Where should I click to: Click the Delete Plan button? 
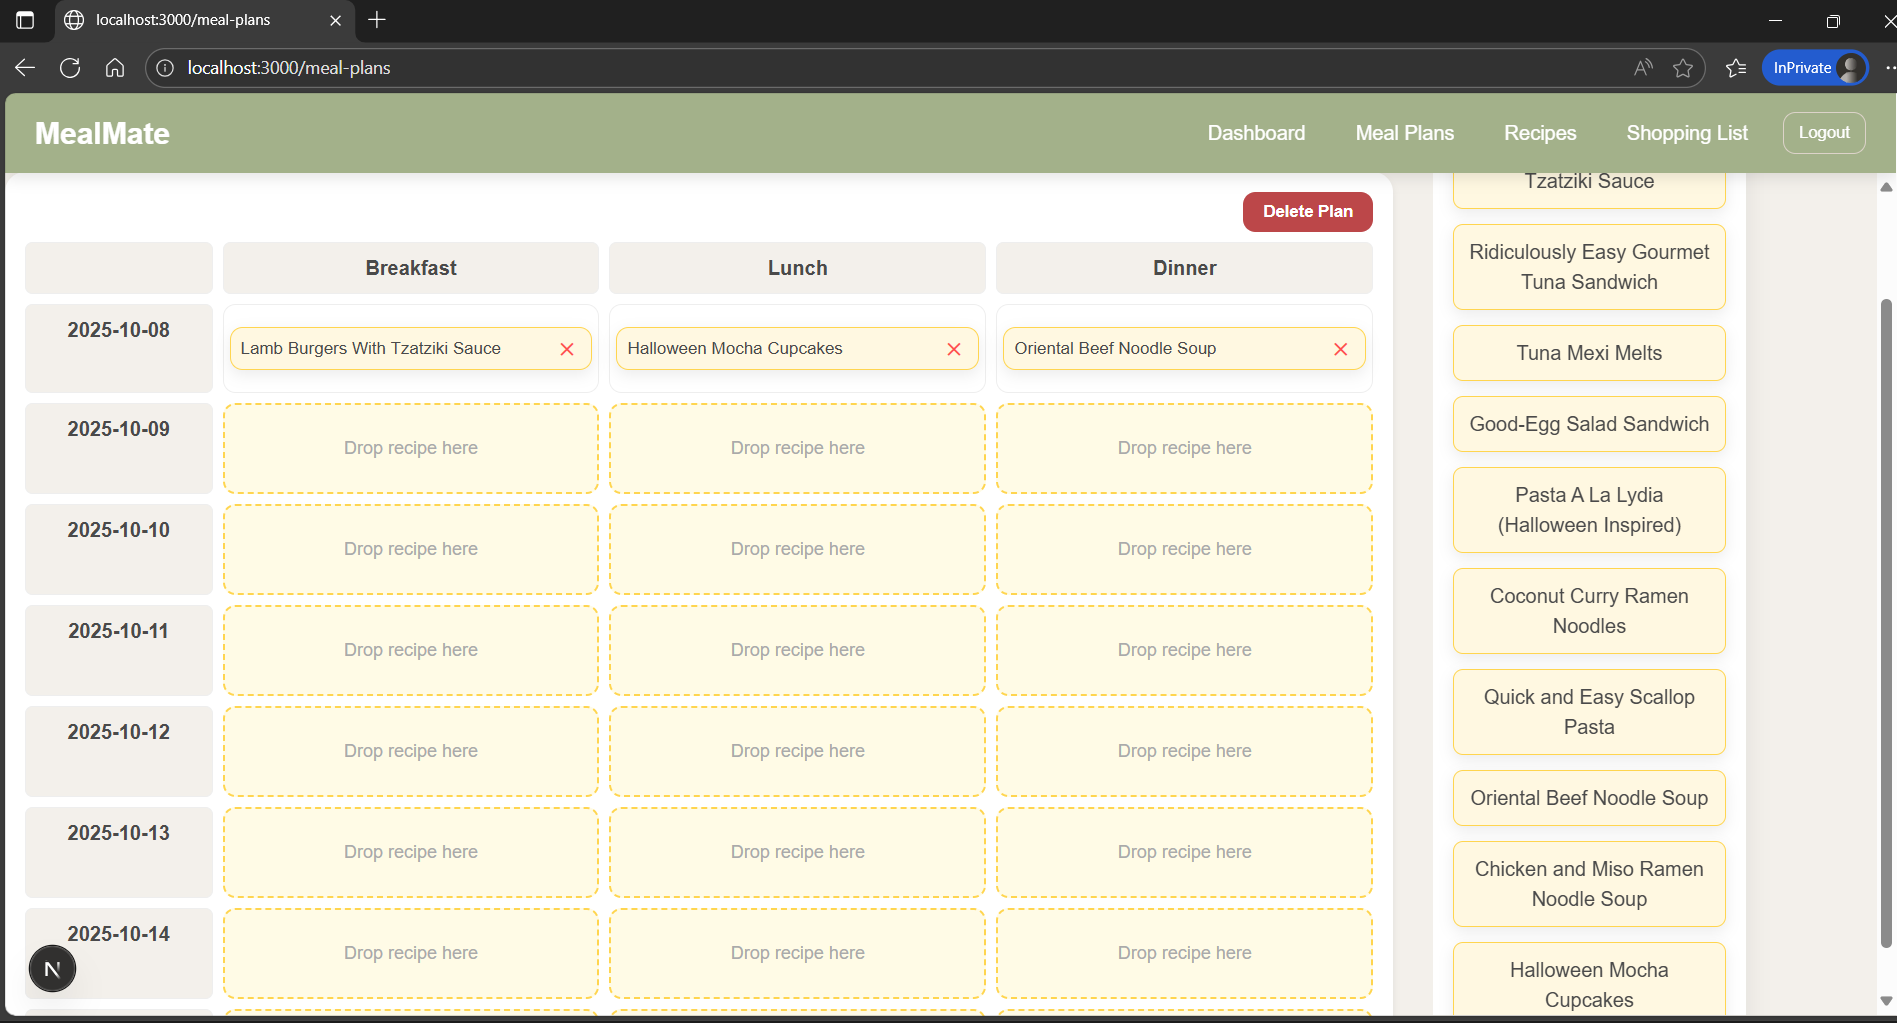(1307, 211)
